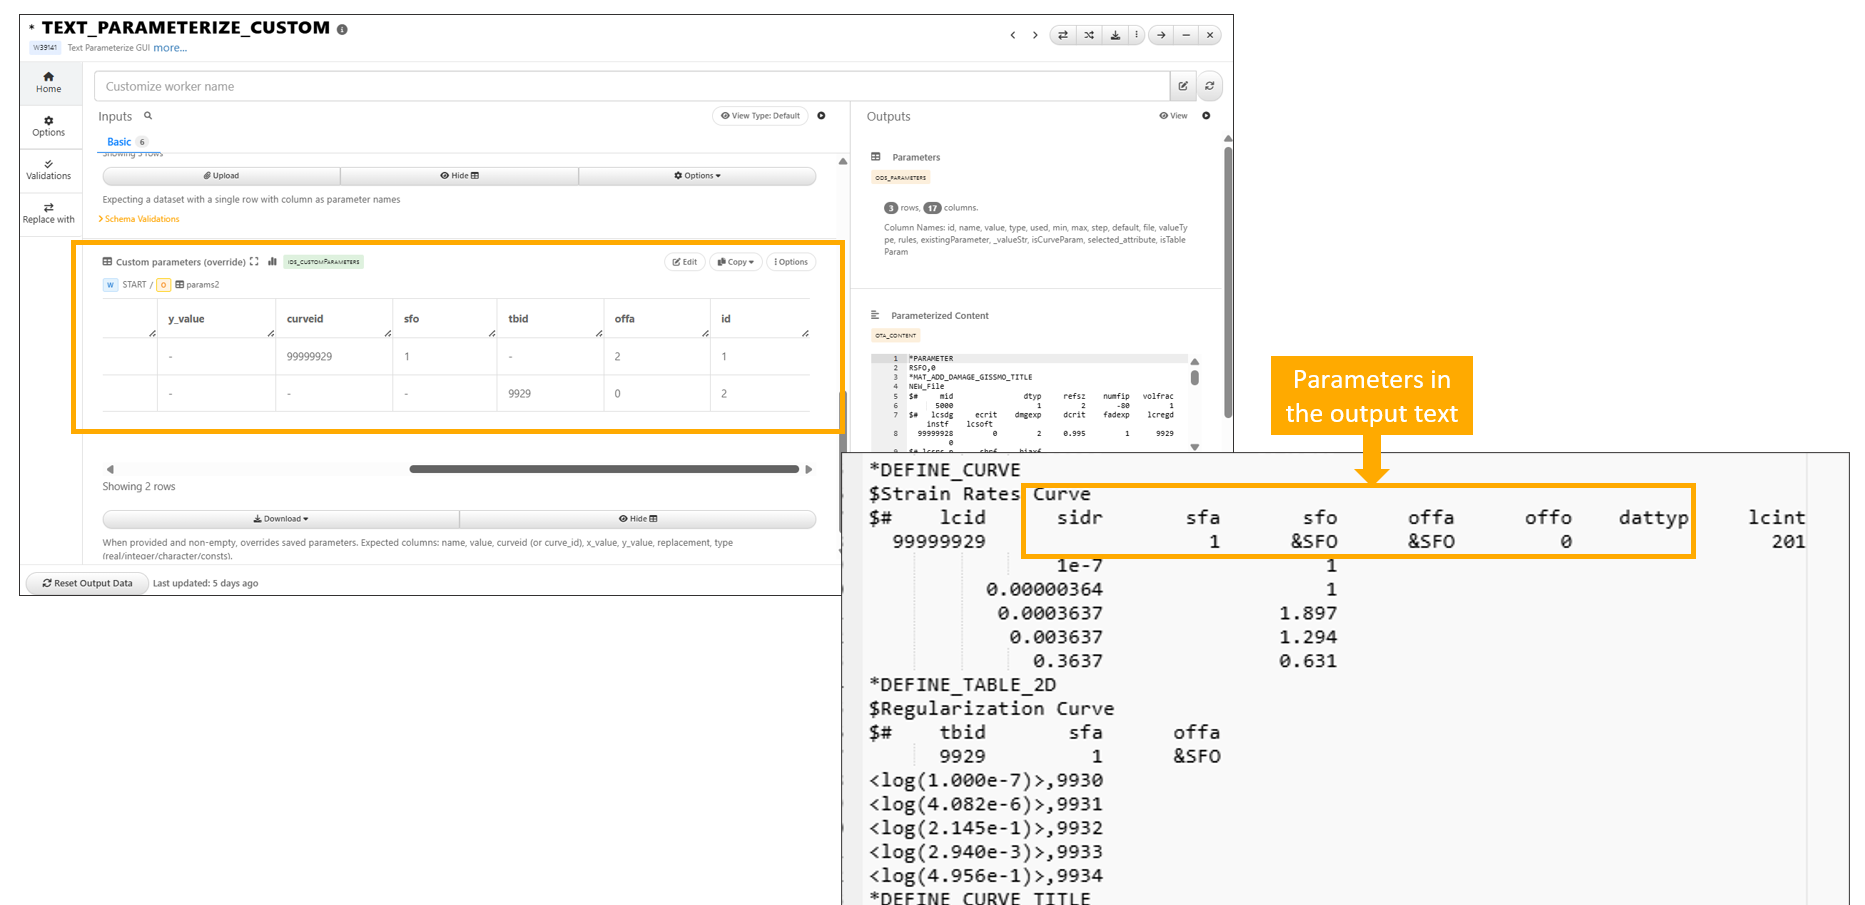Toggle the Outputs View button

click(x=1173, y=116)
